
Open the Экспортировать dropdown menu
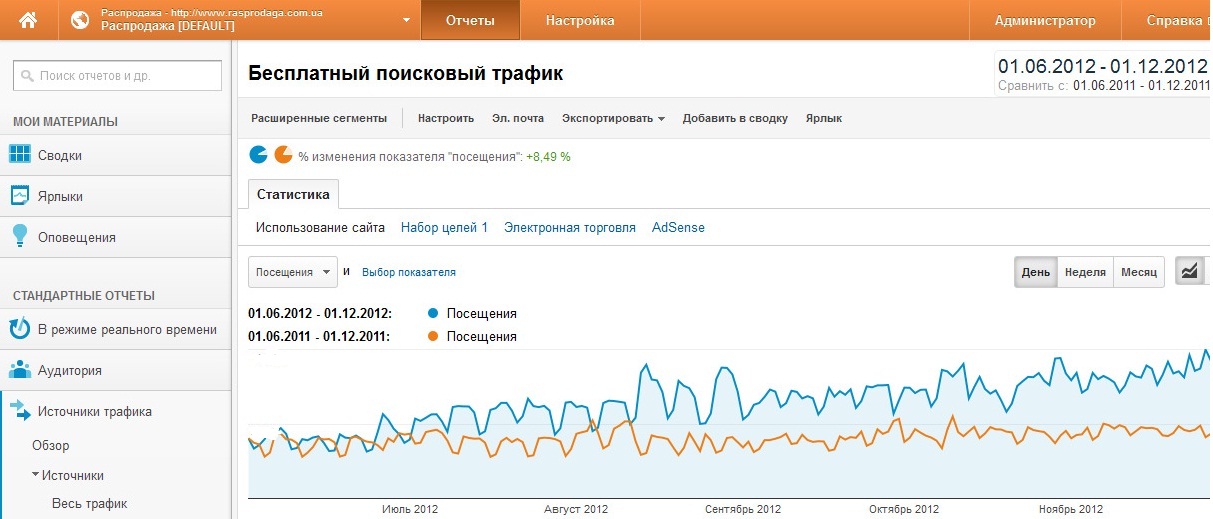click(613, 118)
